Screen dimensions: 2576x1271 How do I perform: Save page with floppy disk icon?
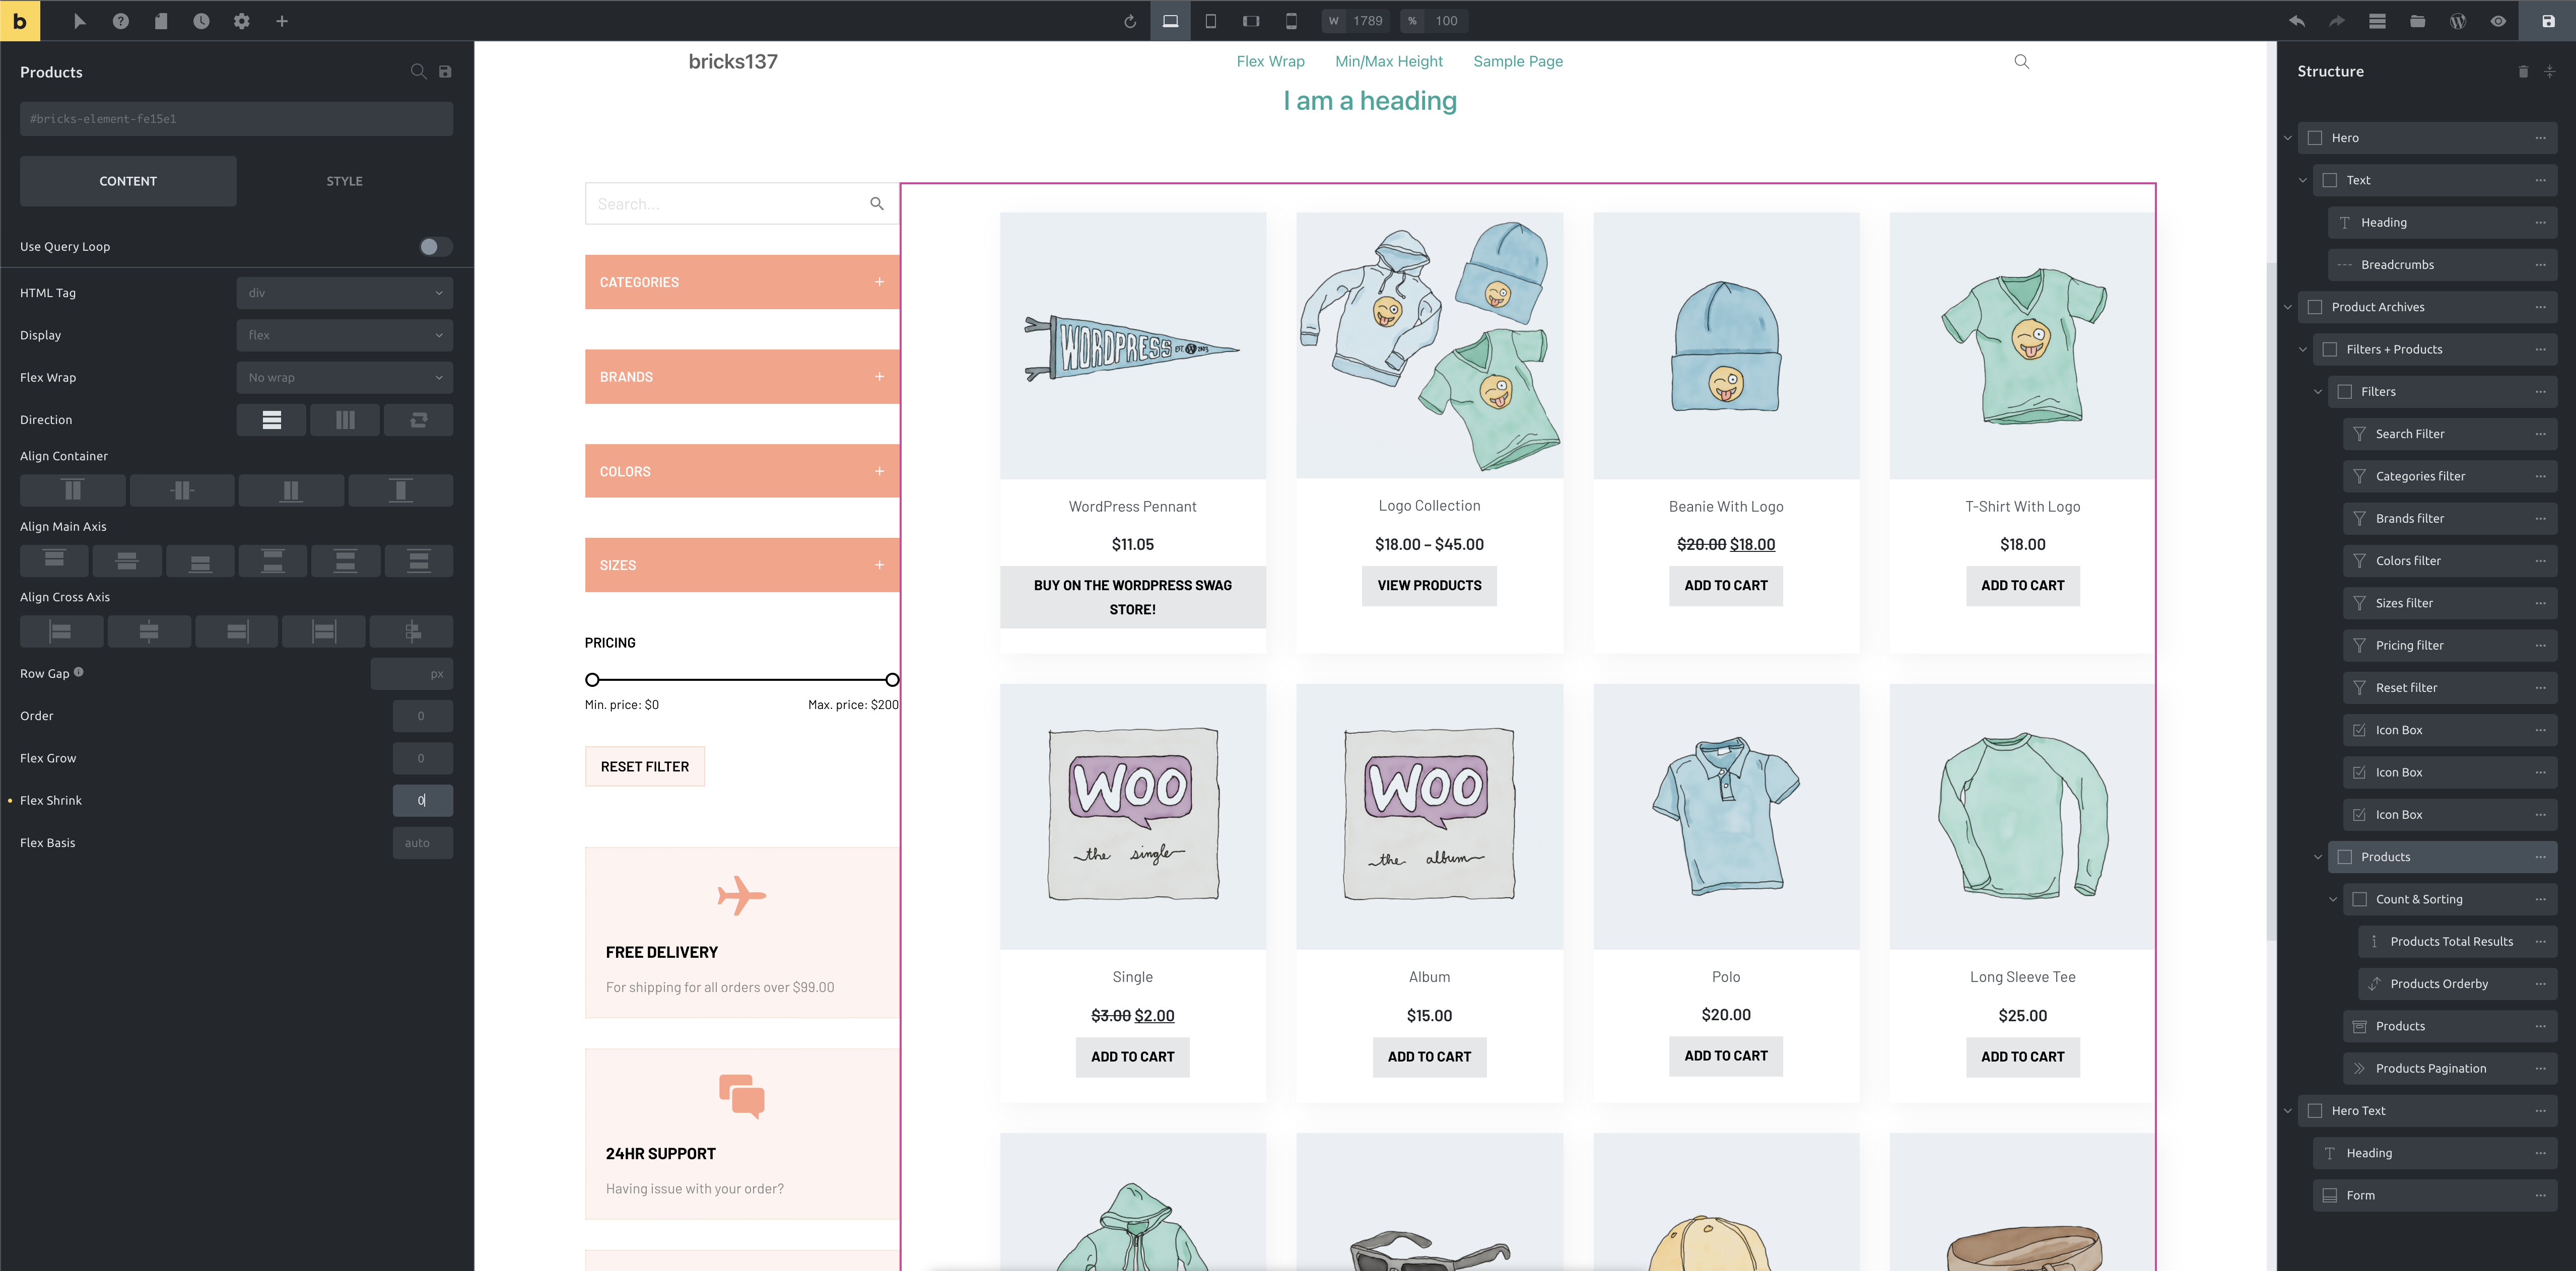coord(2548,21)
